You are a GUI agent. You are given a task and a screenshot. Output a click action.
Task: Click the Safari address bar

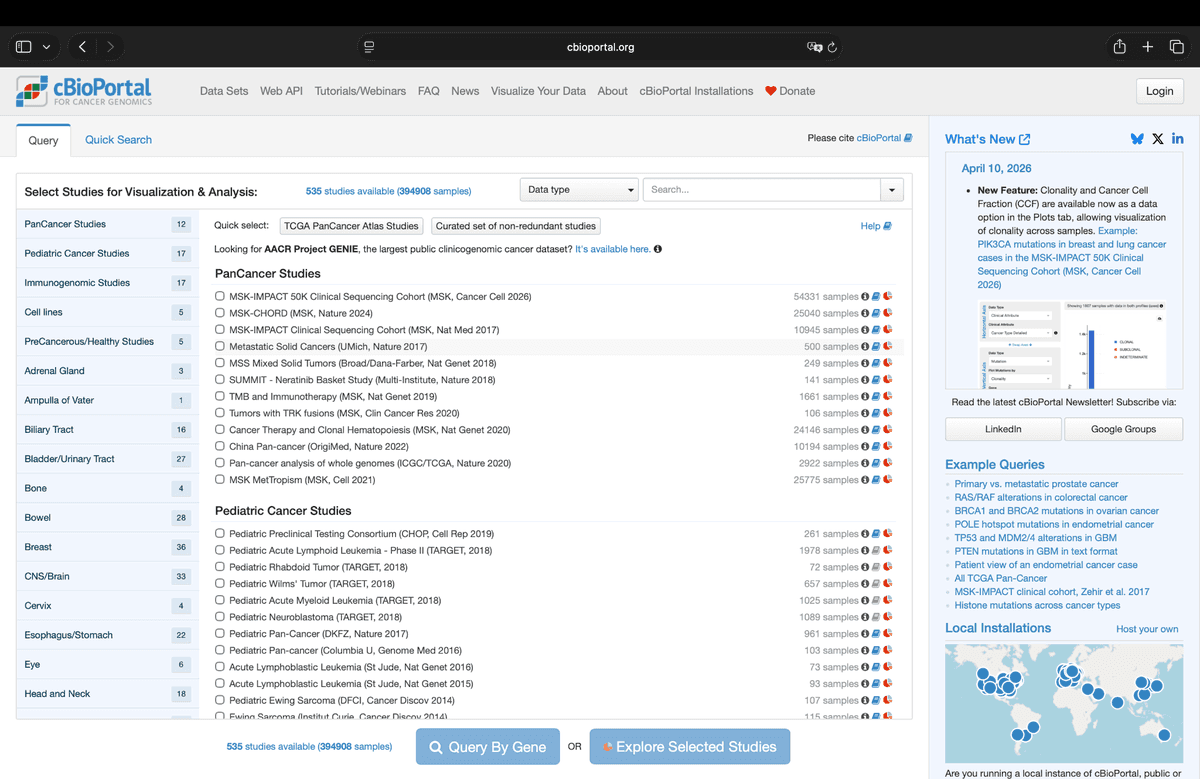(600, 47)
